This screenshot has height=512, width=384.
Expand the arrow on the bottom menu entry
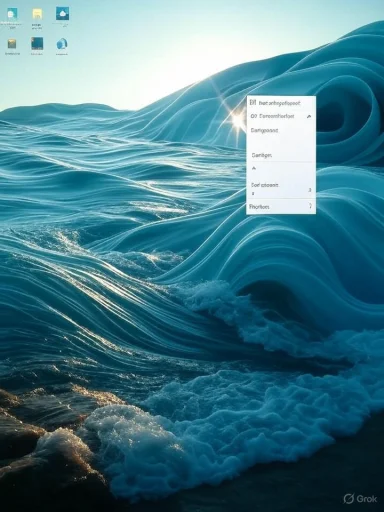point(310,206)
